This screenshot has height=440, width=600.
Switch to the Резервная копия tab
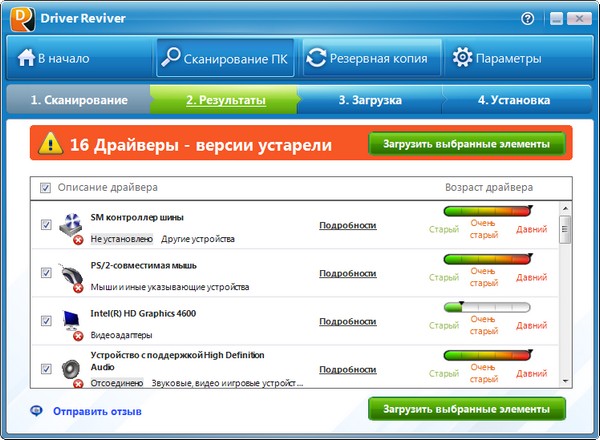(x=366, y=58)
